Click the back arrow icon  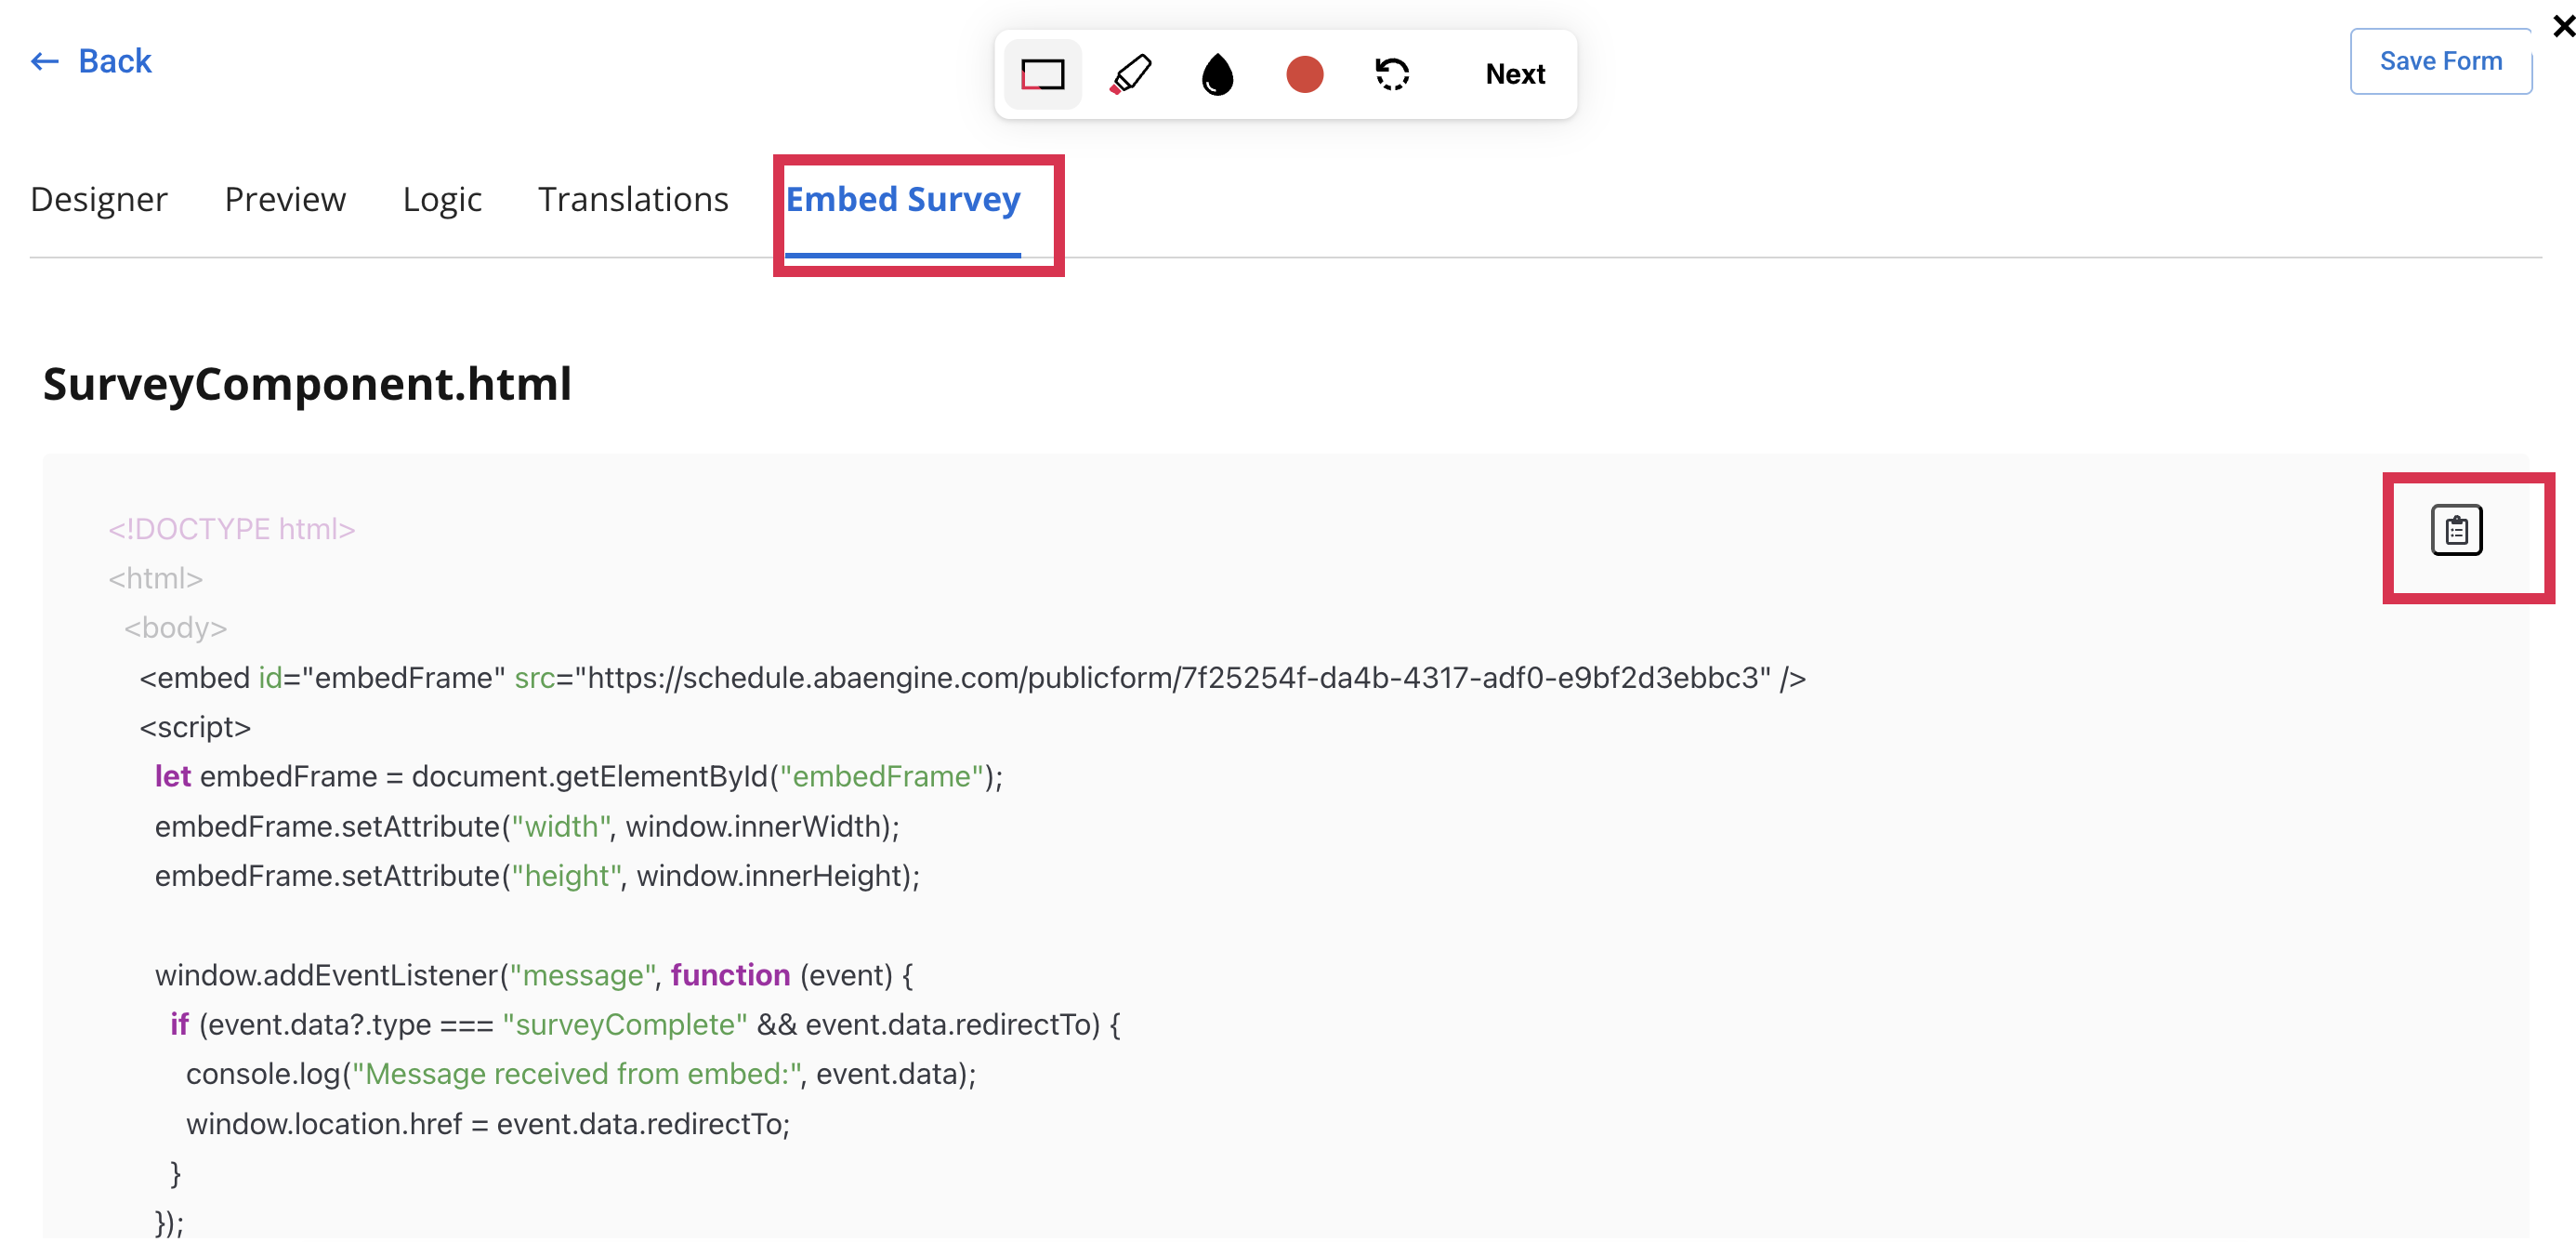[45, 62]
